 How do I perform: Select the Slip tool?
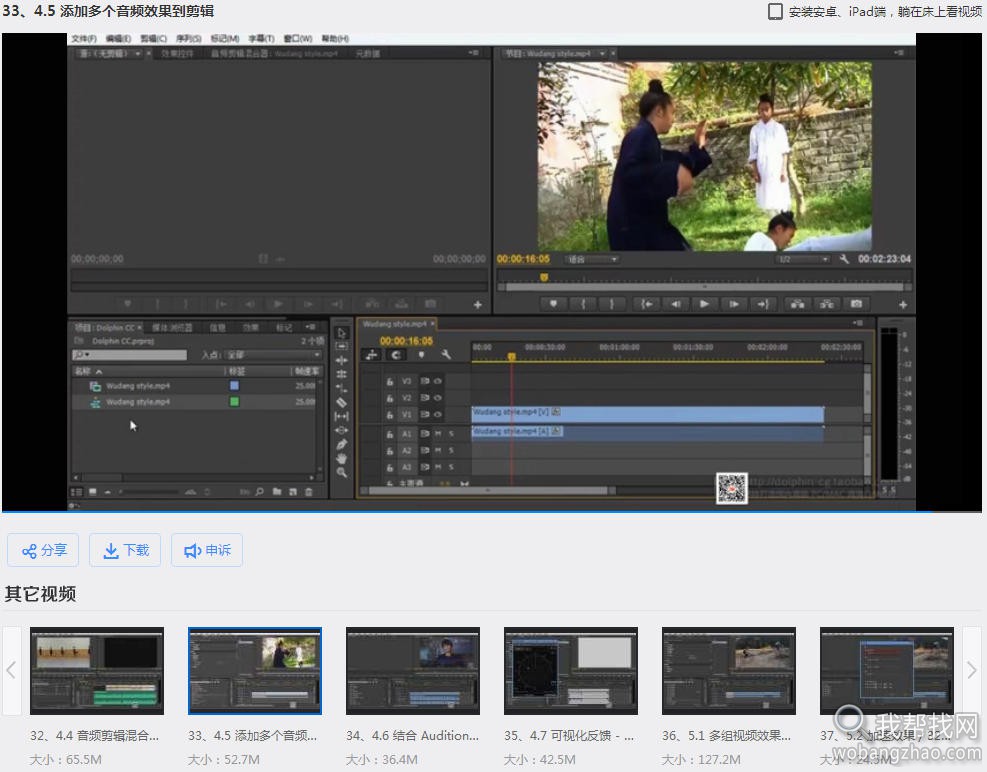342,416
